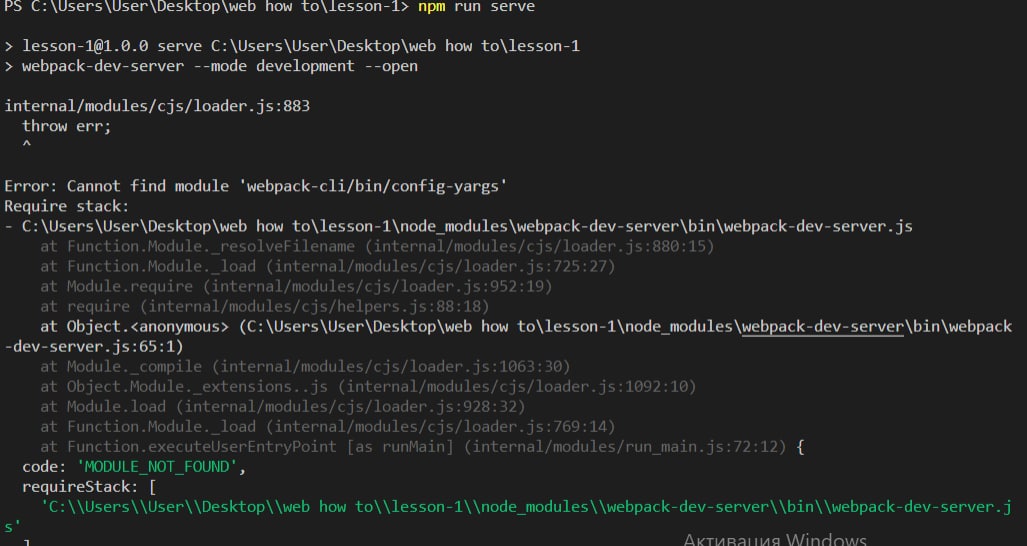Click the 'Module.require' loader.js:952:19 line

coord(297,287)
